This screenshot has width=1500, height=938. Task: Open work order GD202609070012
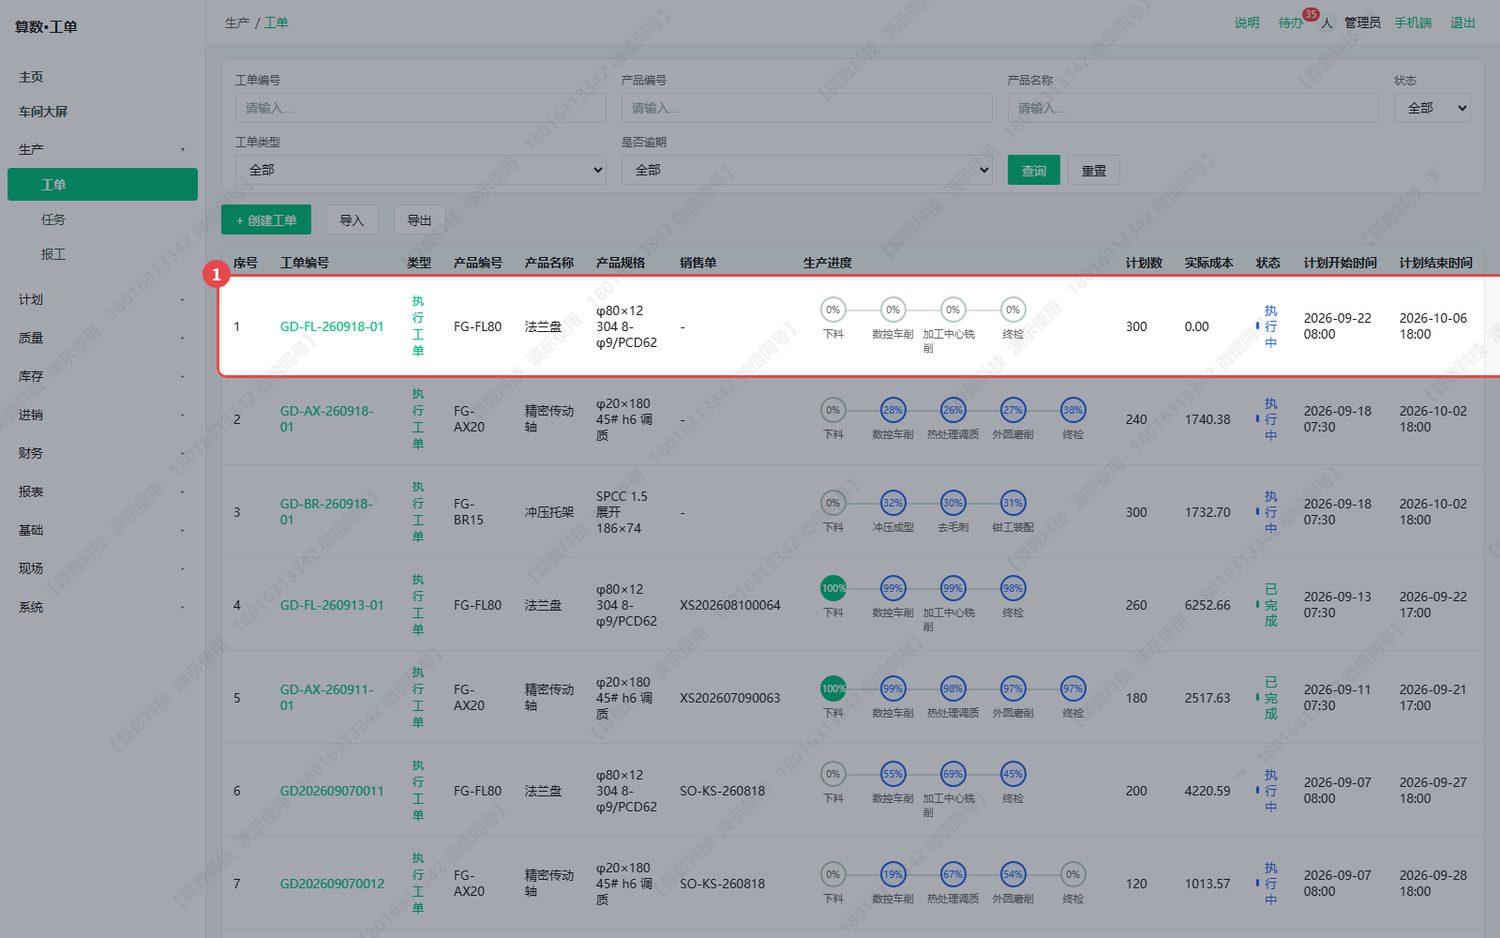click(x=332, y=884)
